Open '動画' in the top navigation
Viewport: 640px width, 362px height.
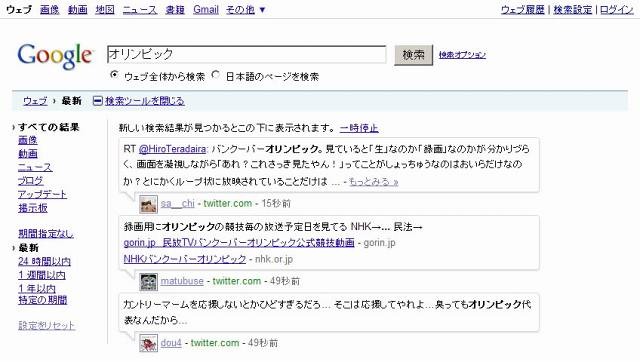coord(78,9)
